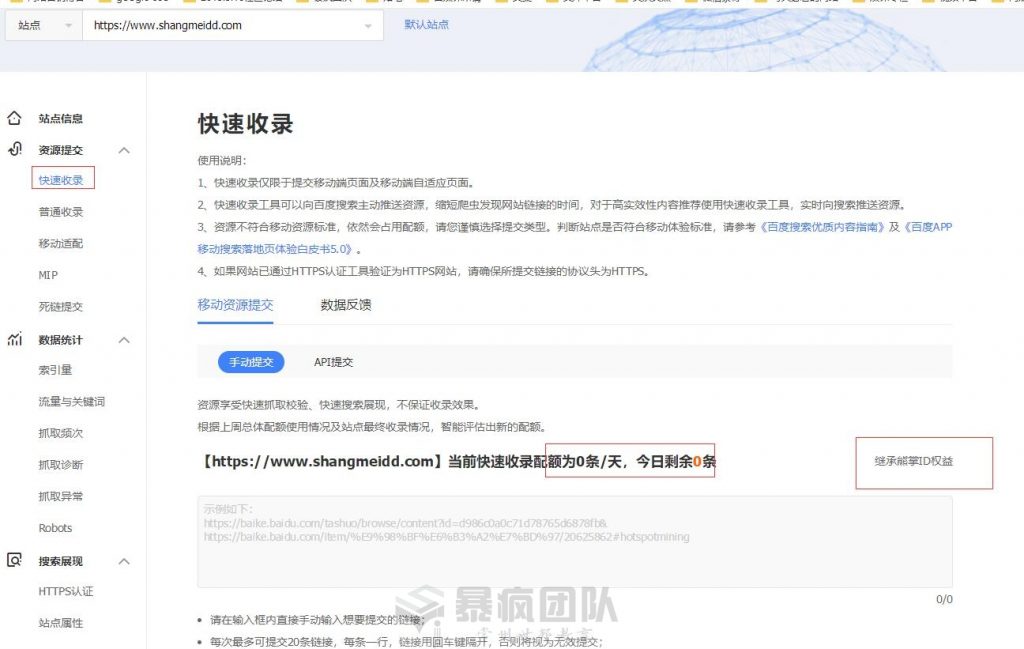
Task: Click the 当前快速收录配额 quota text
Action: point(457,462)
